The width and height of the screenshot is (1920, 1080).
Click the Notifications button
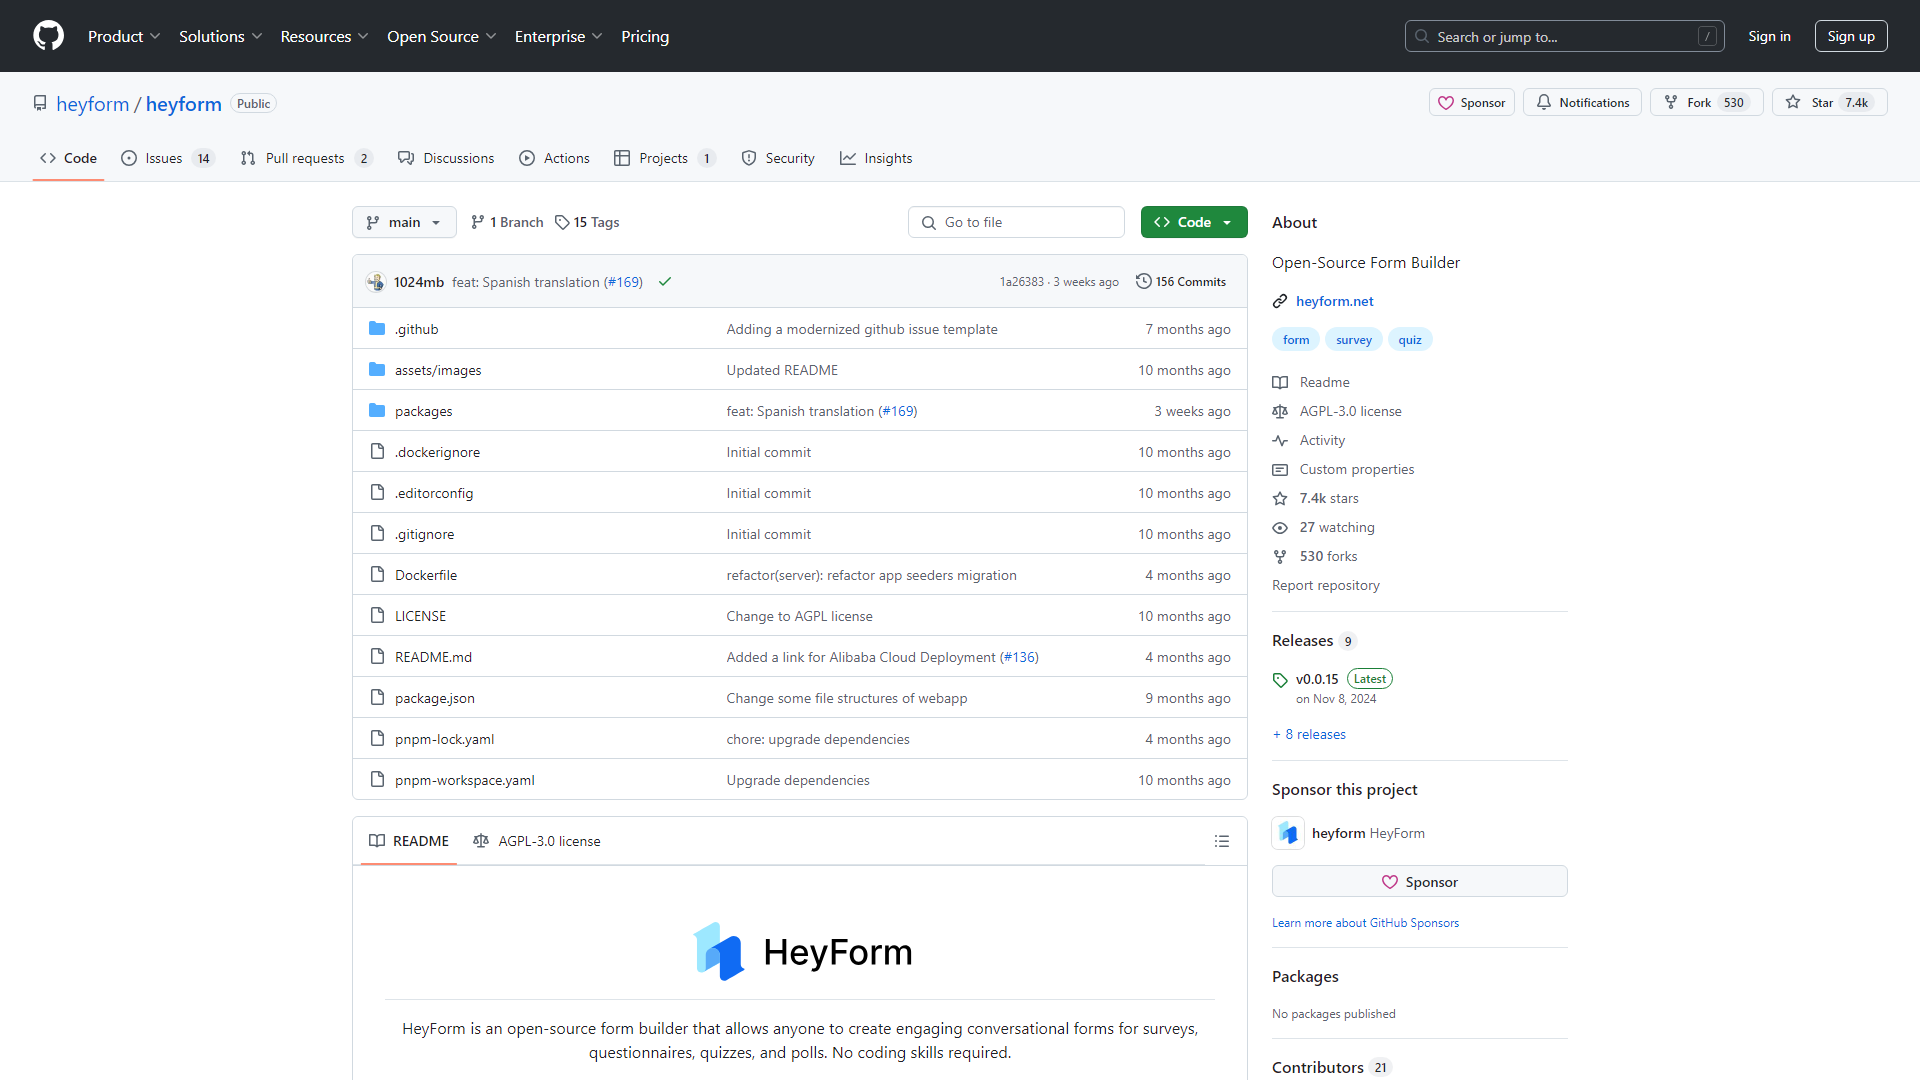click(1582, 102)
